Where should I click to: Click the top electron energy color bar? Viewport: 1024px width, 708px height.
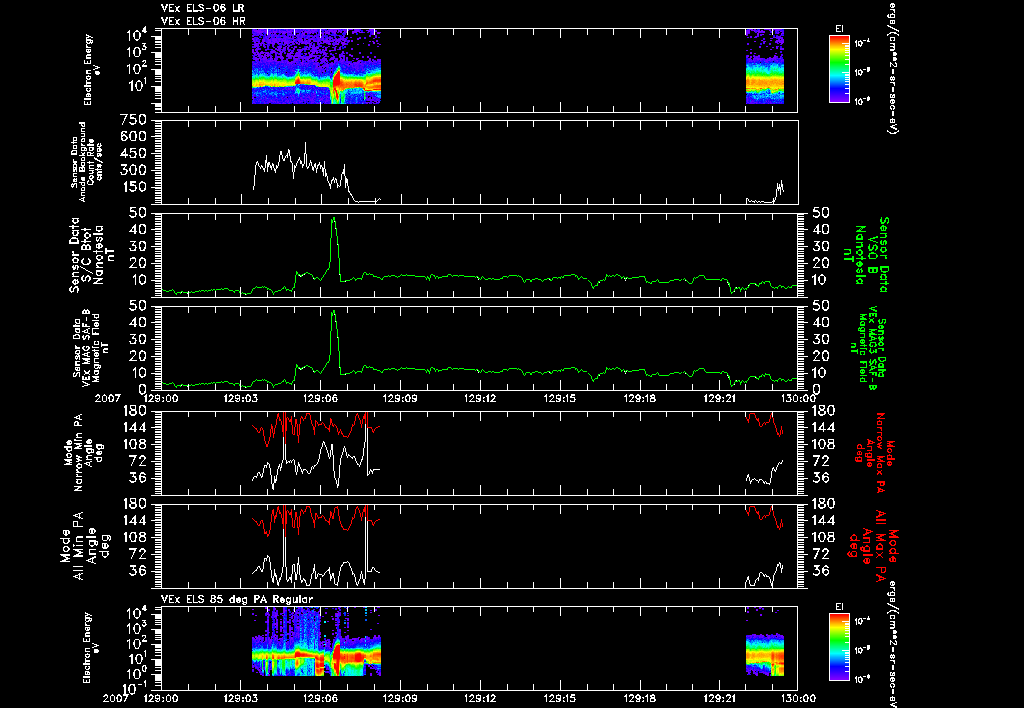[839, 69]
